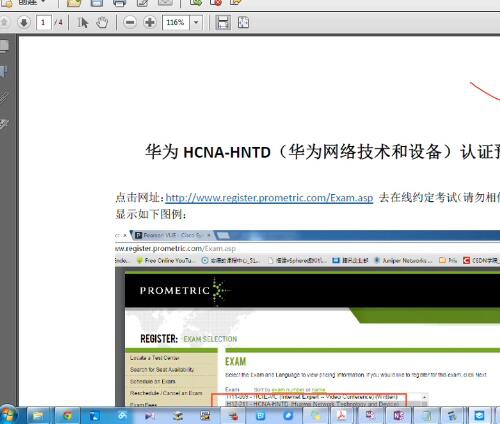
Task: Open the register.prometric.com/Exam.asp hyperlink
Action: (x=269, y=198)
